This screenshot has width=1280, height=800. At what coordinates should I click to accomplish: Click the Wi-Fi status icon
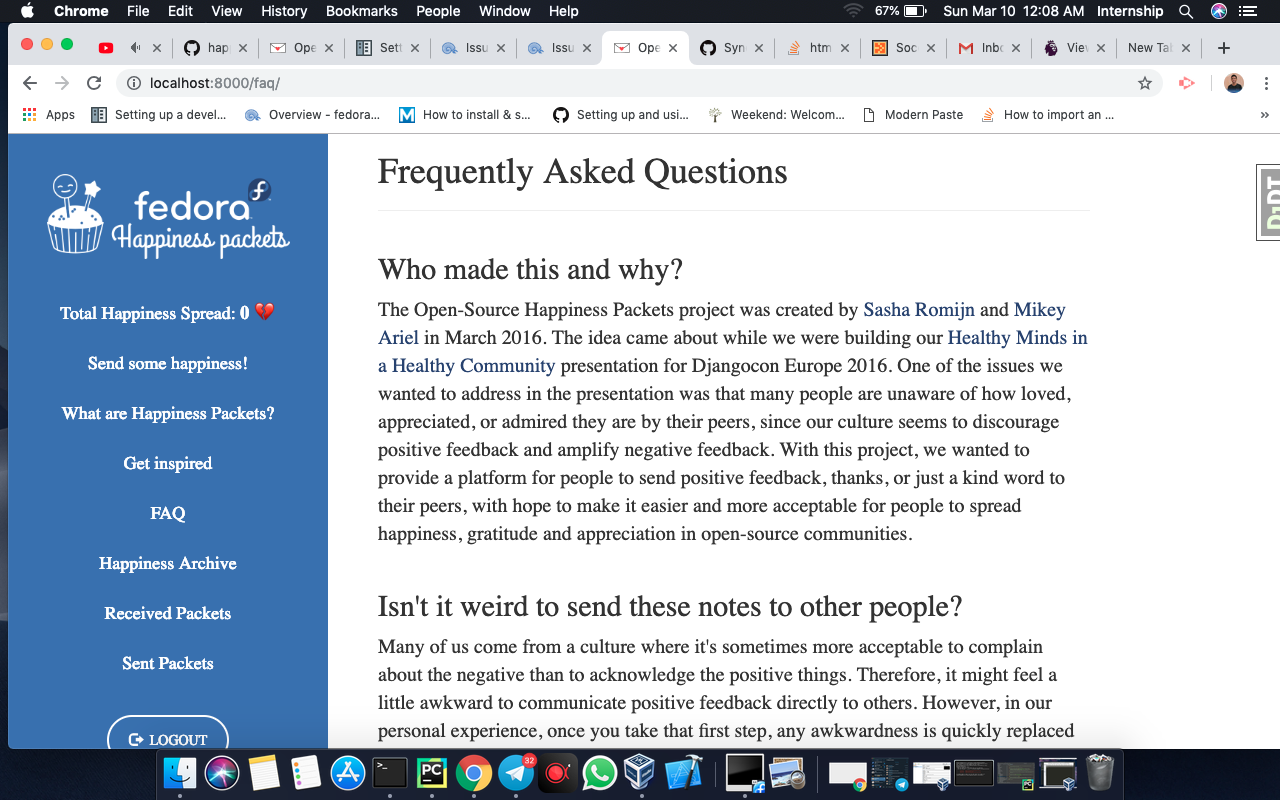[853, 11]
